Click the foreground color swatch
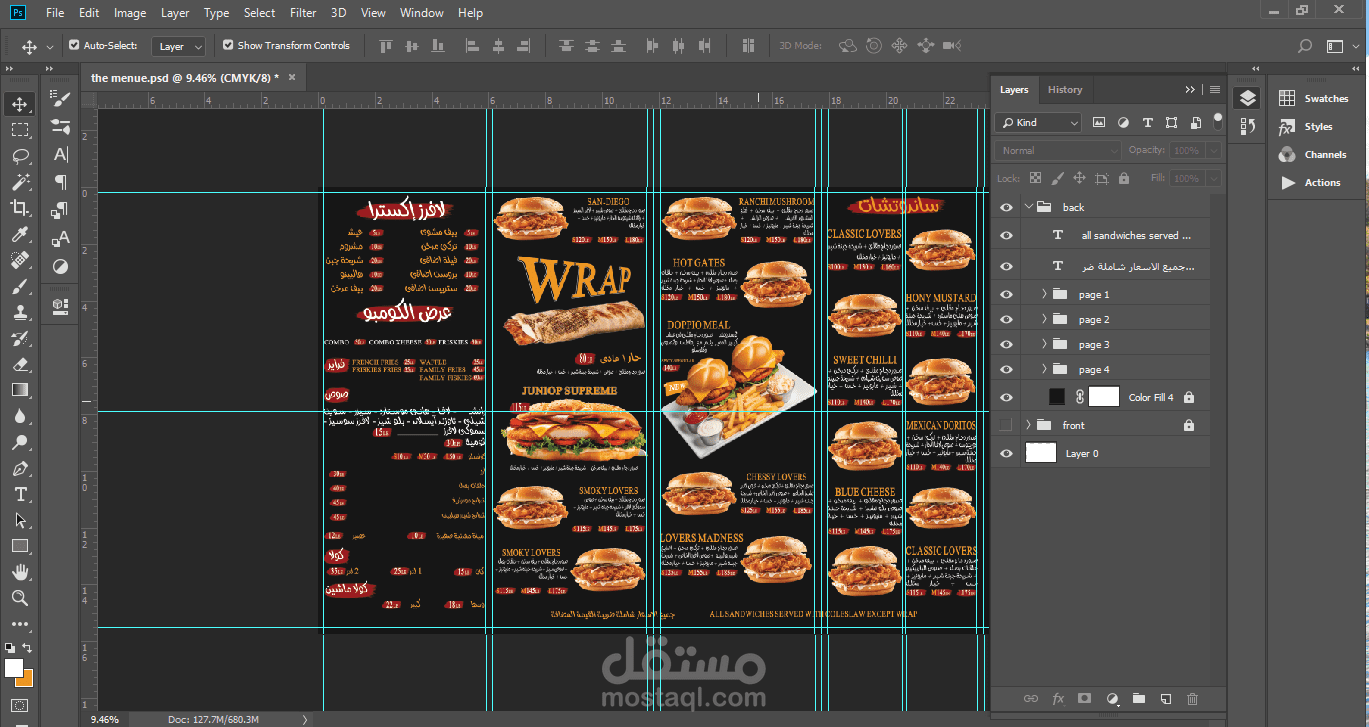1369x727 pixels. pyautogui.click(x=13, y=667)
